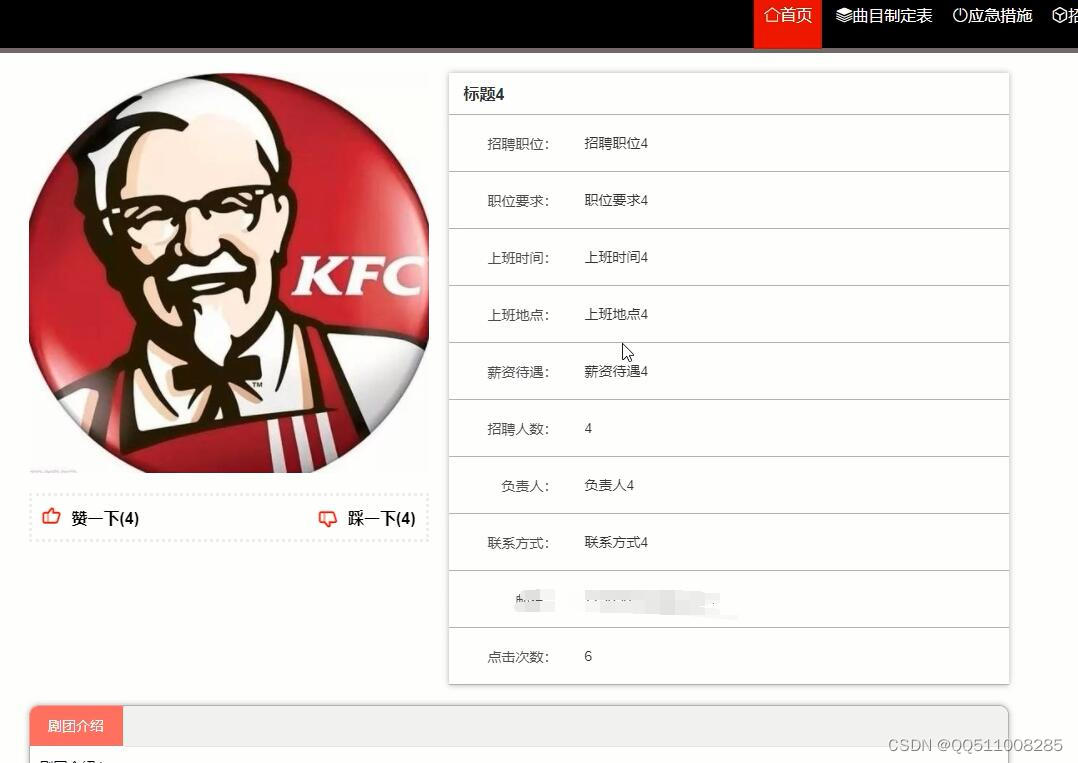The height and width of the screenshot is (763, 1078).
Task: Click the thumbs-down icon
Action: coord(328,518)
